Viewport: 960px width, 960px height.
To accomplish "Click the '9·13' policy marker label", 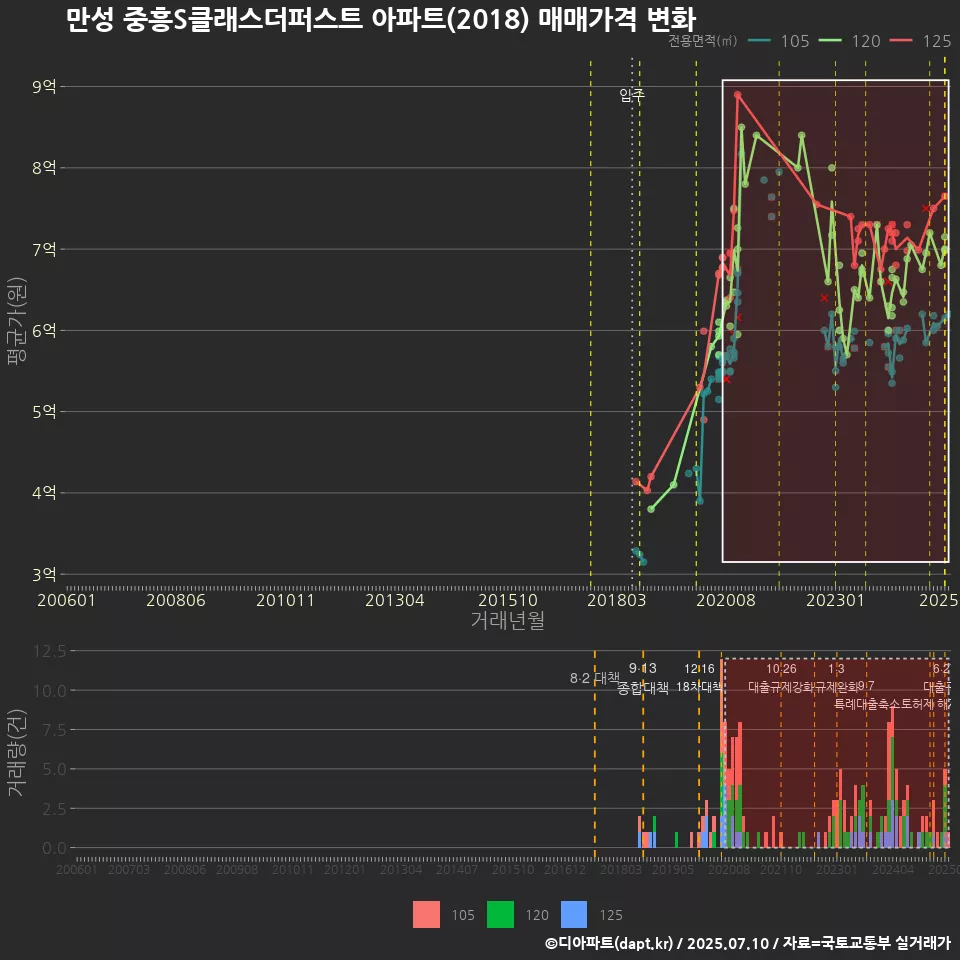I will pyautogui.click(x=643, y=668).
